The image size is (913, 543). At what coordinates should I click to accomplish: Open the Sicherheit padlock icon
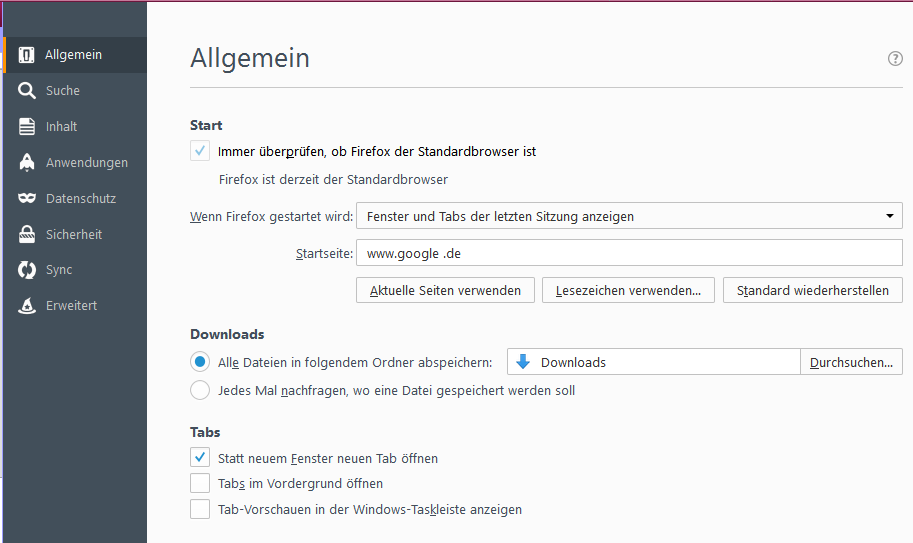[26, 234]
